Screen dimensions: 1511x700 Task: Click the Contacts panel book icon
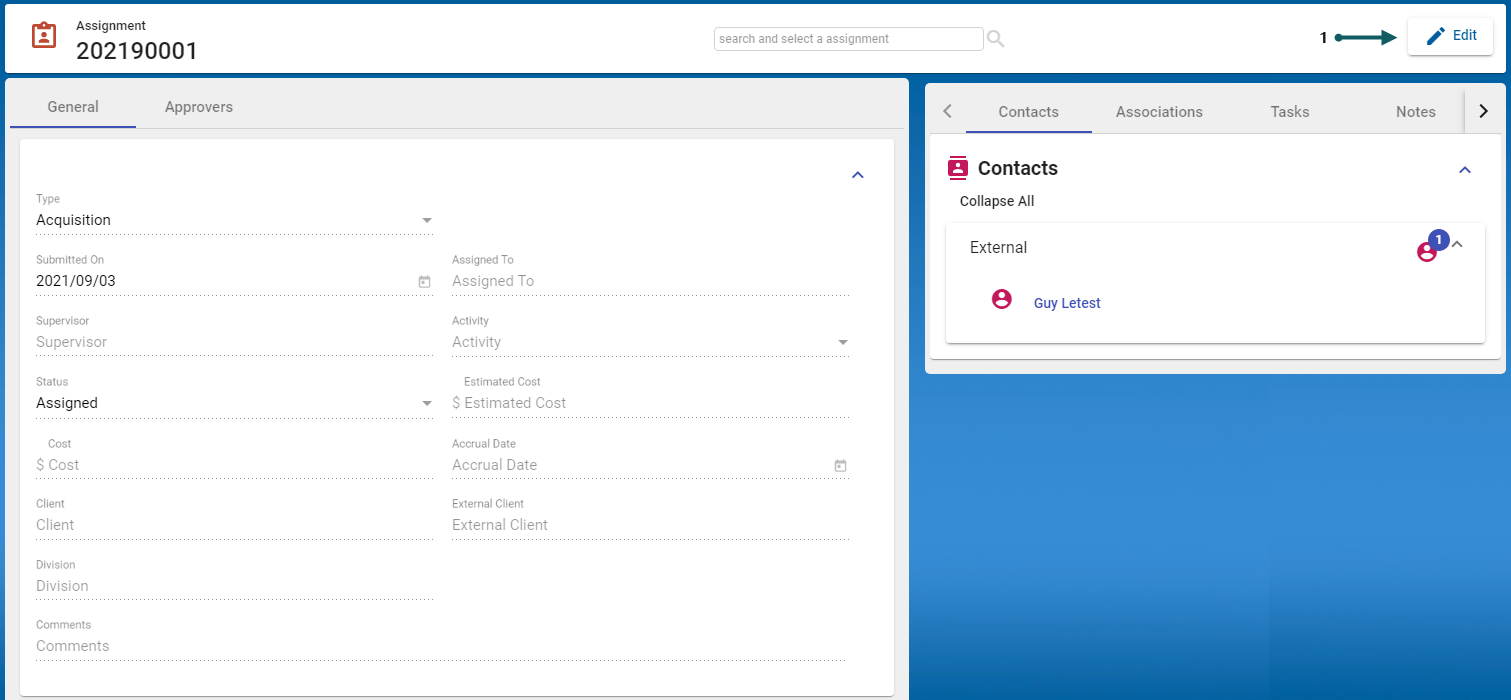coord(958,168)
